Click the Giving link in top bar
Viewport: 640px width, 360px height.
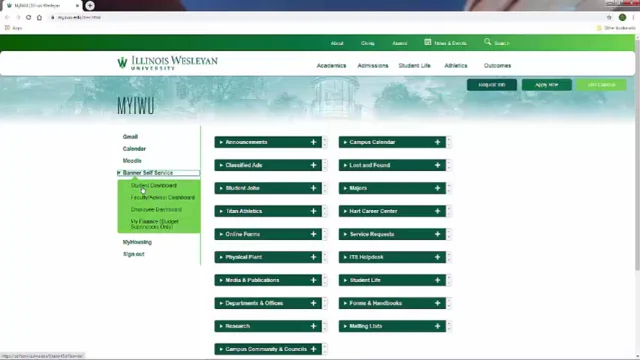point(367,43)
